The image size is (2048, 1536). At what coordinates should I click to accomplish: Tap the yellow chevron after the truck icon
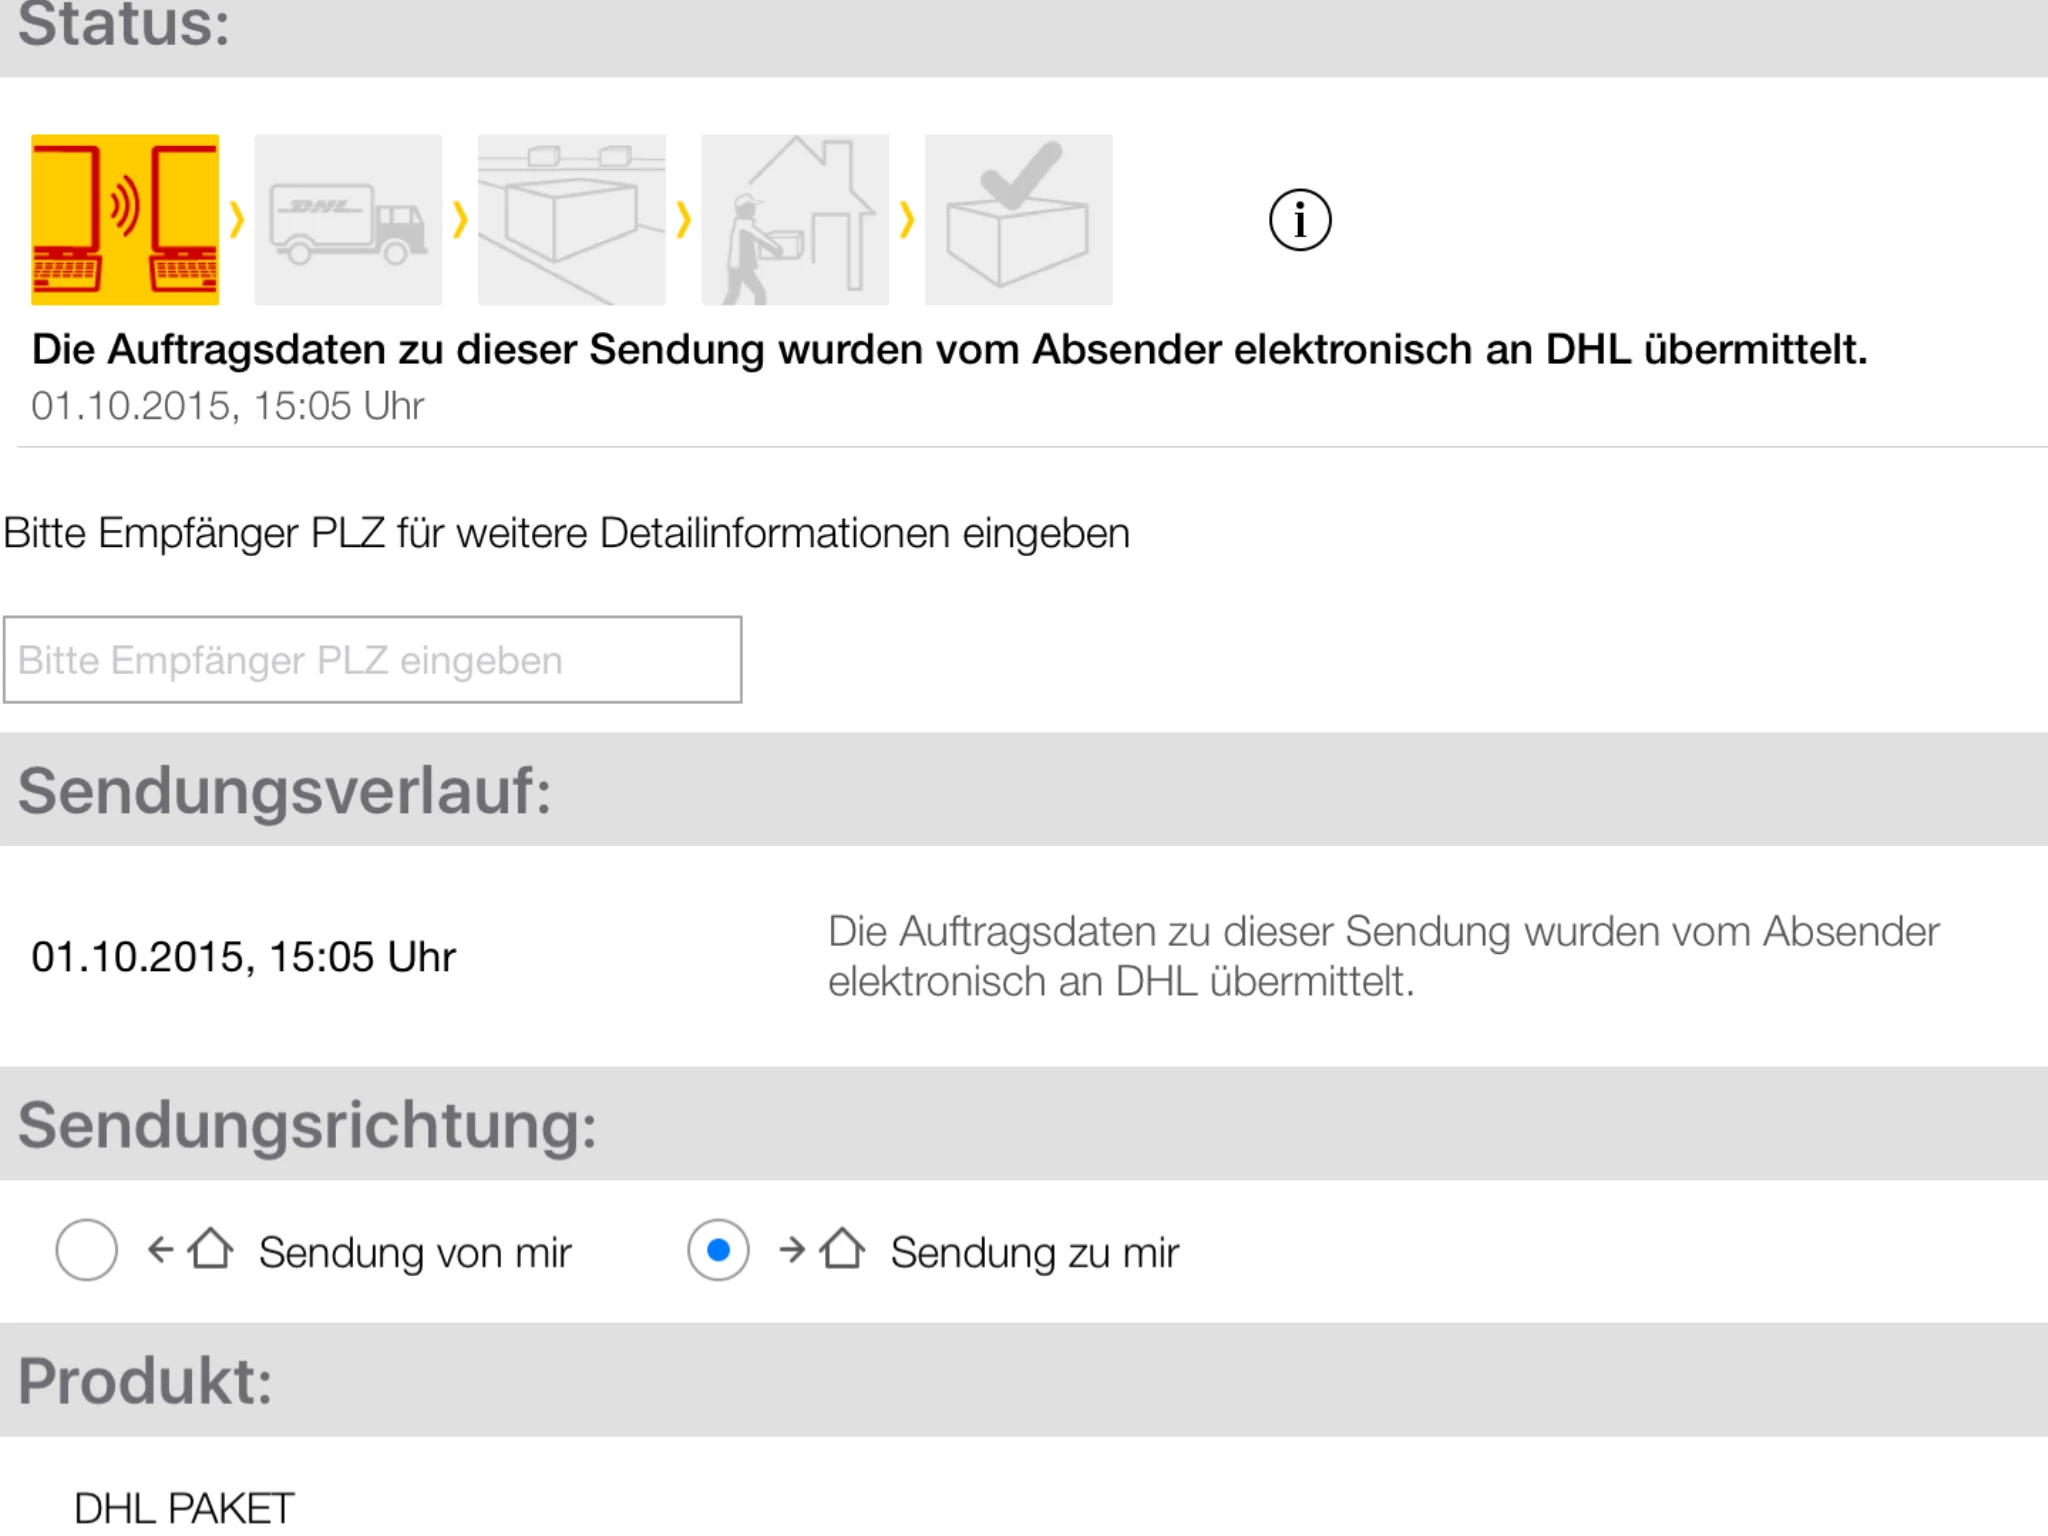(x=460, y=219)
